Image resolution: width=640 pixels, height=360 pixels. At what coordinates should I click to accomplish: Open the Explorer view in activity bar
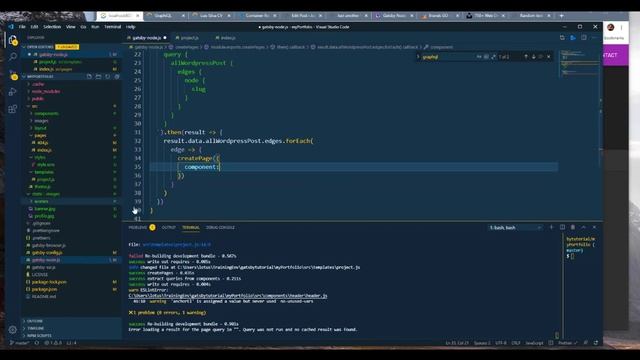click(13, 40)
